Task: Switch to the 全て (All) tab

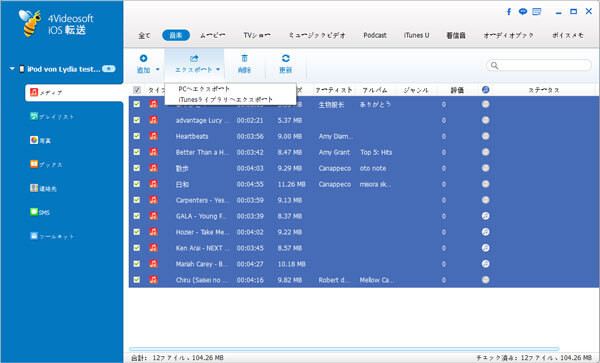Action: tap(144, 36)
